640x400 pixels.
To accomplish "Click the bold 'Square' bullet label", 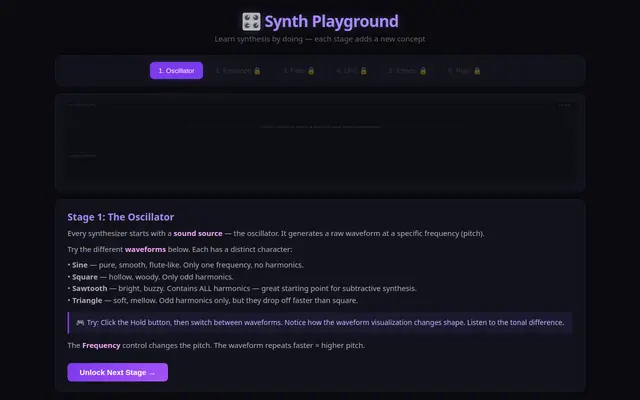I will (85, 277).
